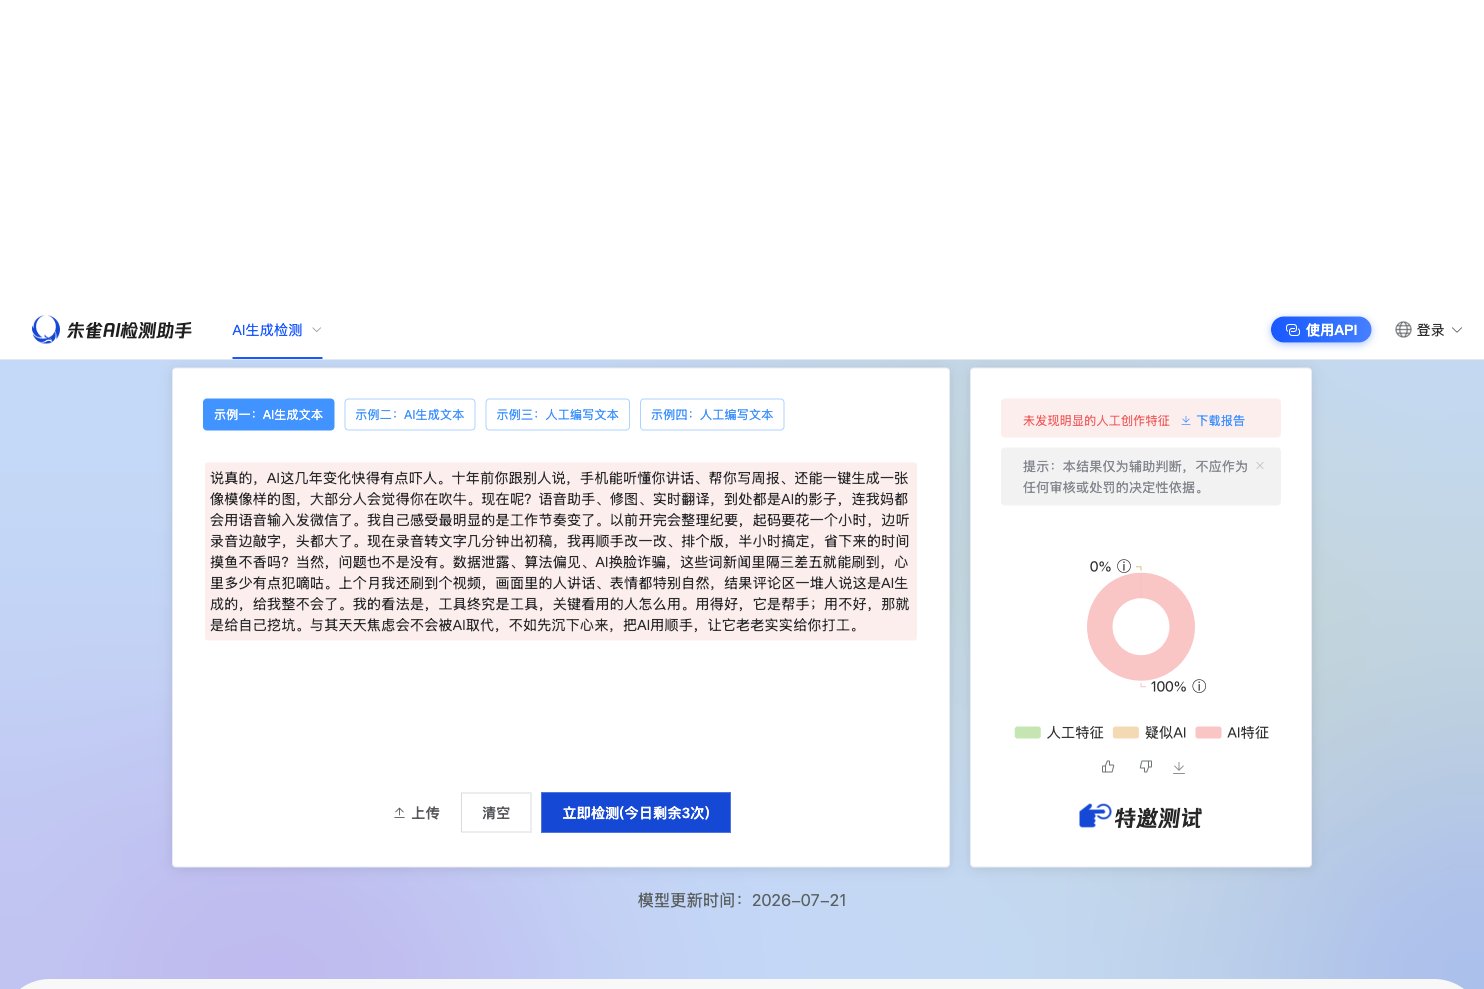This screenshot has height=989, width=1484.
Task: Click the info icon beside 0%
Action: coord(1124,566)
